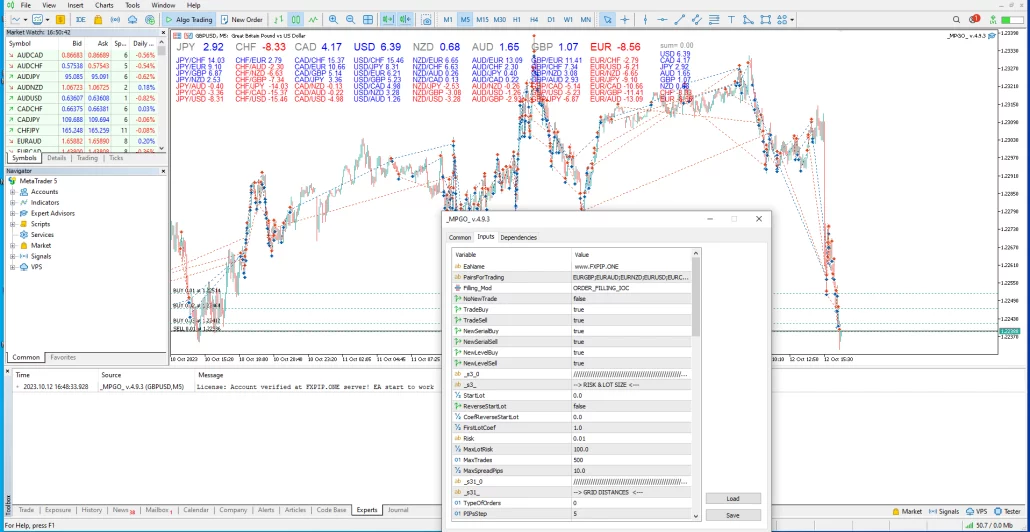Click the Zoom Out magnifier icon
Image resolution: width=1030 pixels, height=532 pixels.
[349, 19]
